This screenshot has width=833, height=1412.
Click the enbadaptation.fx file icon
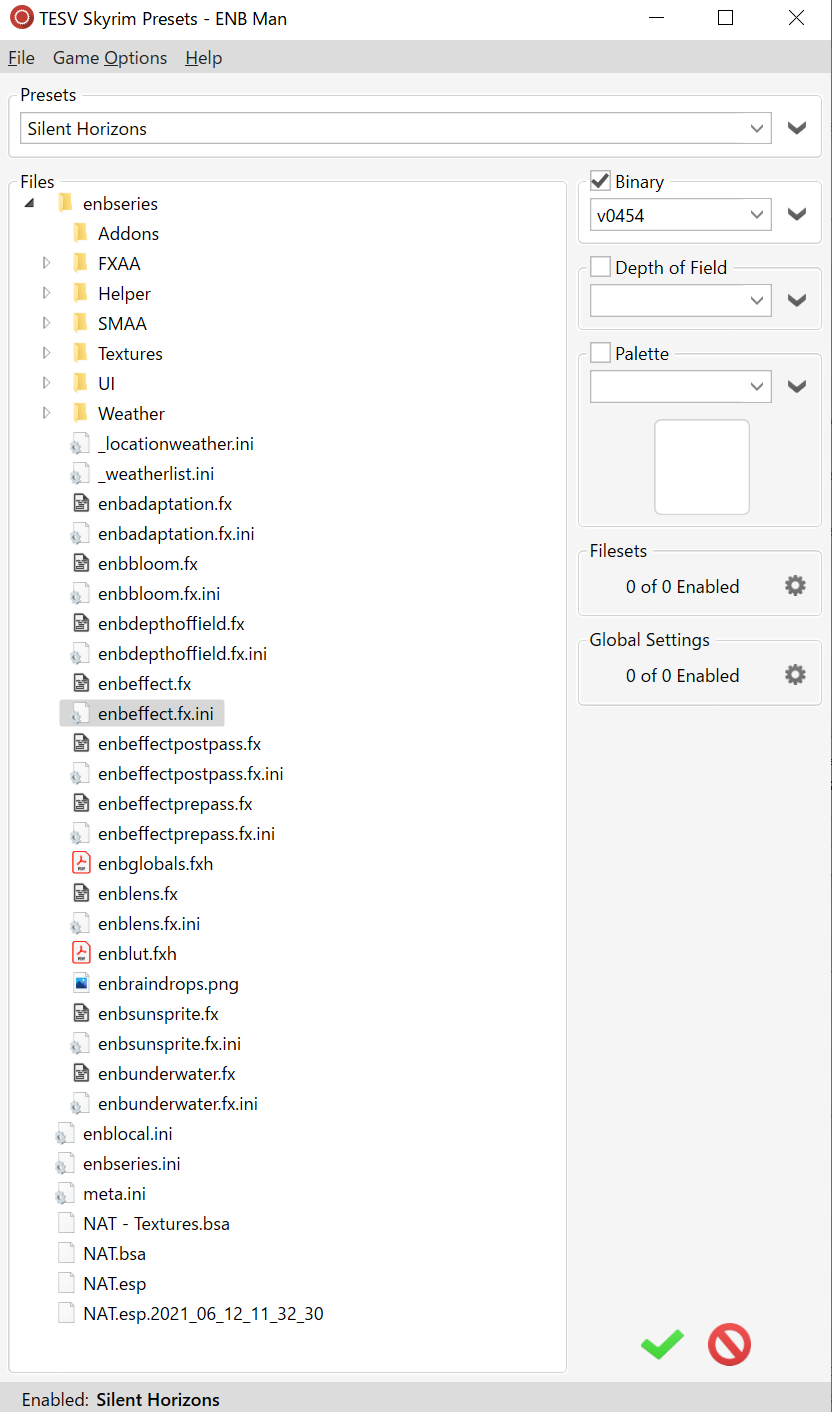click(81, 503)
